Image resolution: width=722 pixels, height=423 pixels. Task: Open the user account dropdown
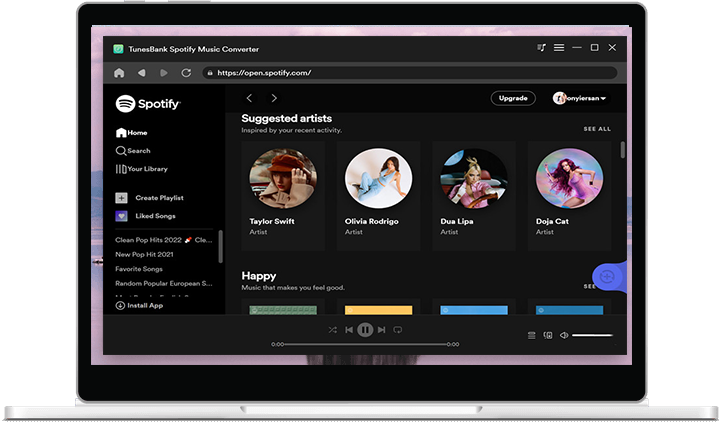pos(580,98)
